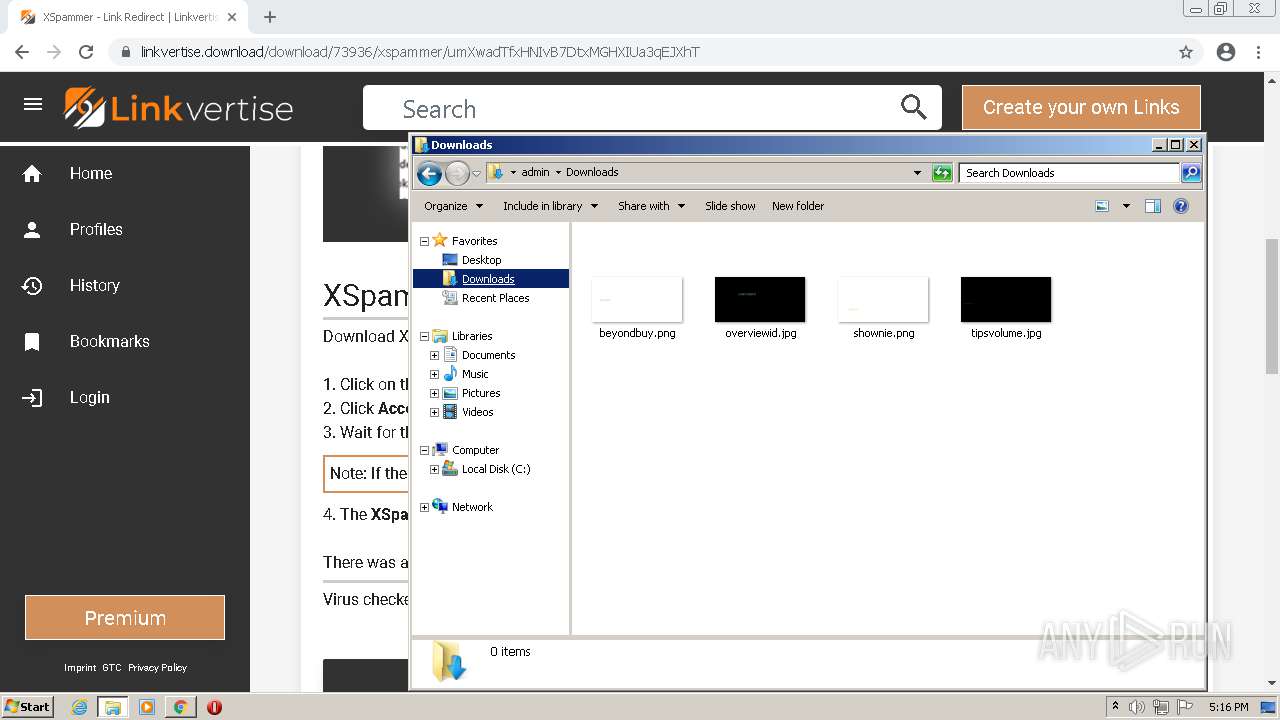Expand the Documents library node
The image size is (1280, 720).
pyautogui.click(x=434, y=355)
